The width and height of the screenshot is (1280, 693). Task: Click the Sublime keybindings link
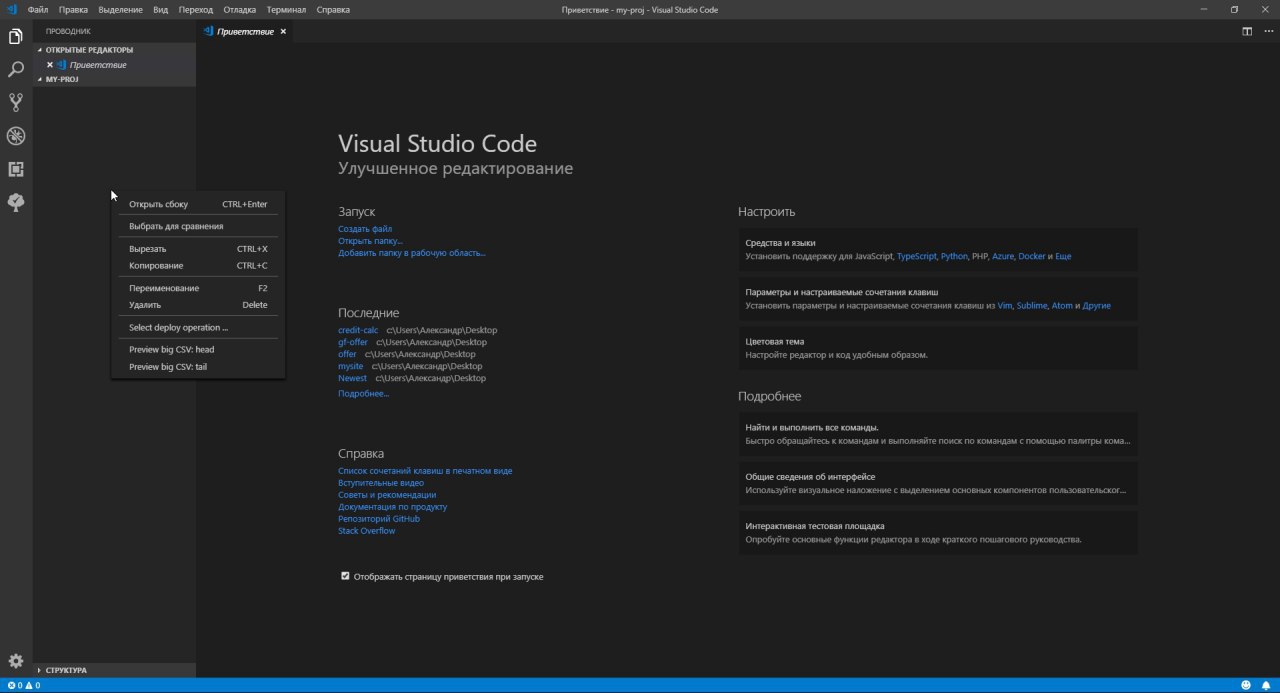(x=1032, y=306)
